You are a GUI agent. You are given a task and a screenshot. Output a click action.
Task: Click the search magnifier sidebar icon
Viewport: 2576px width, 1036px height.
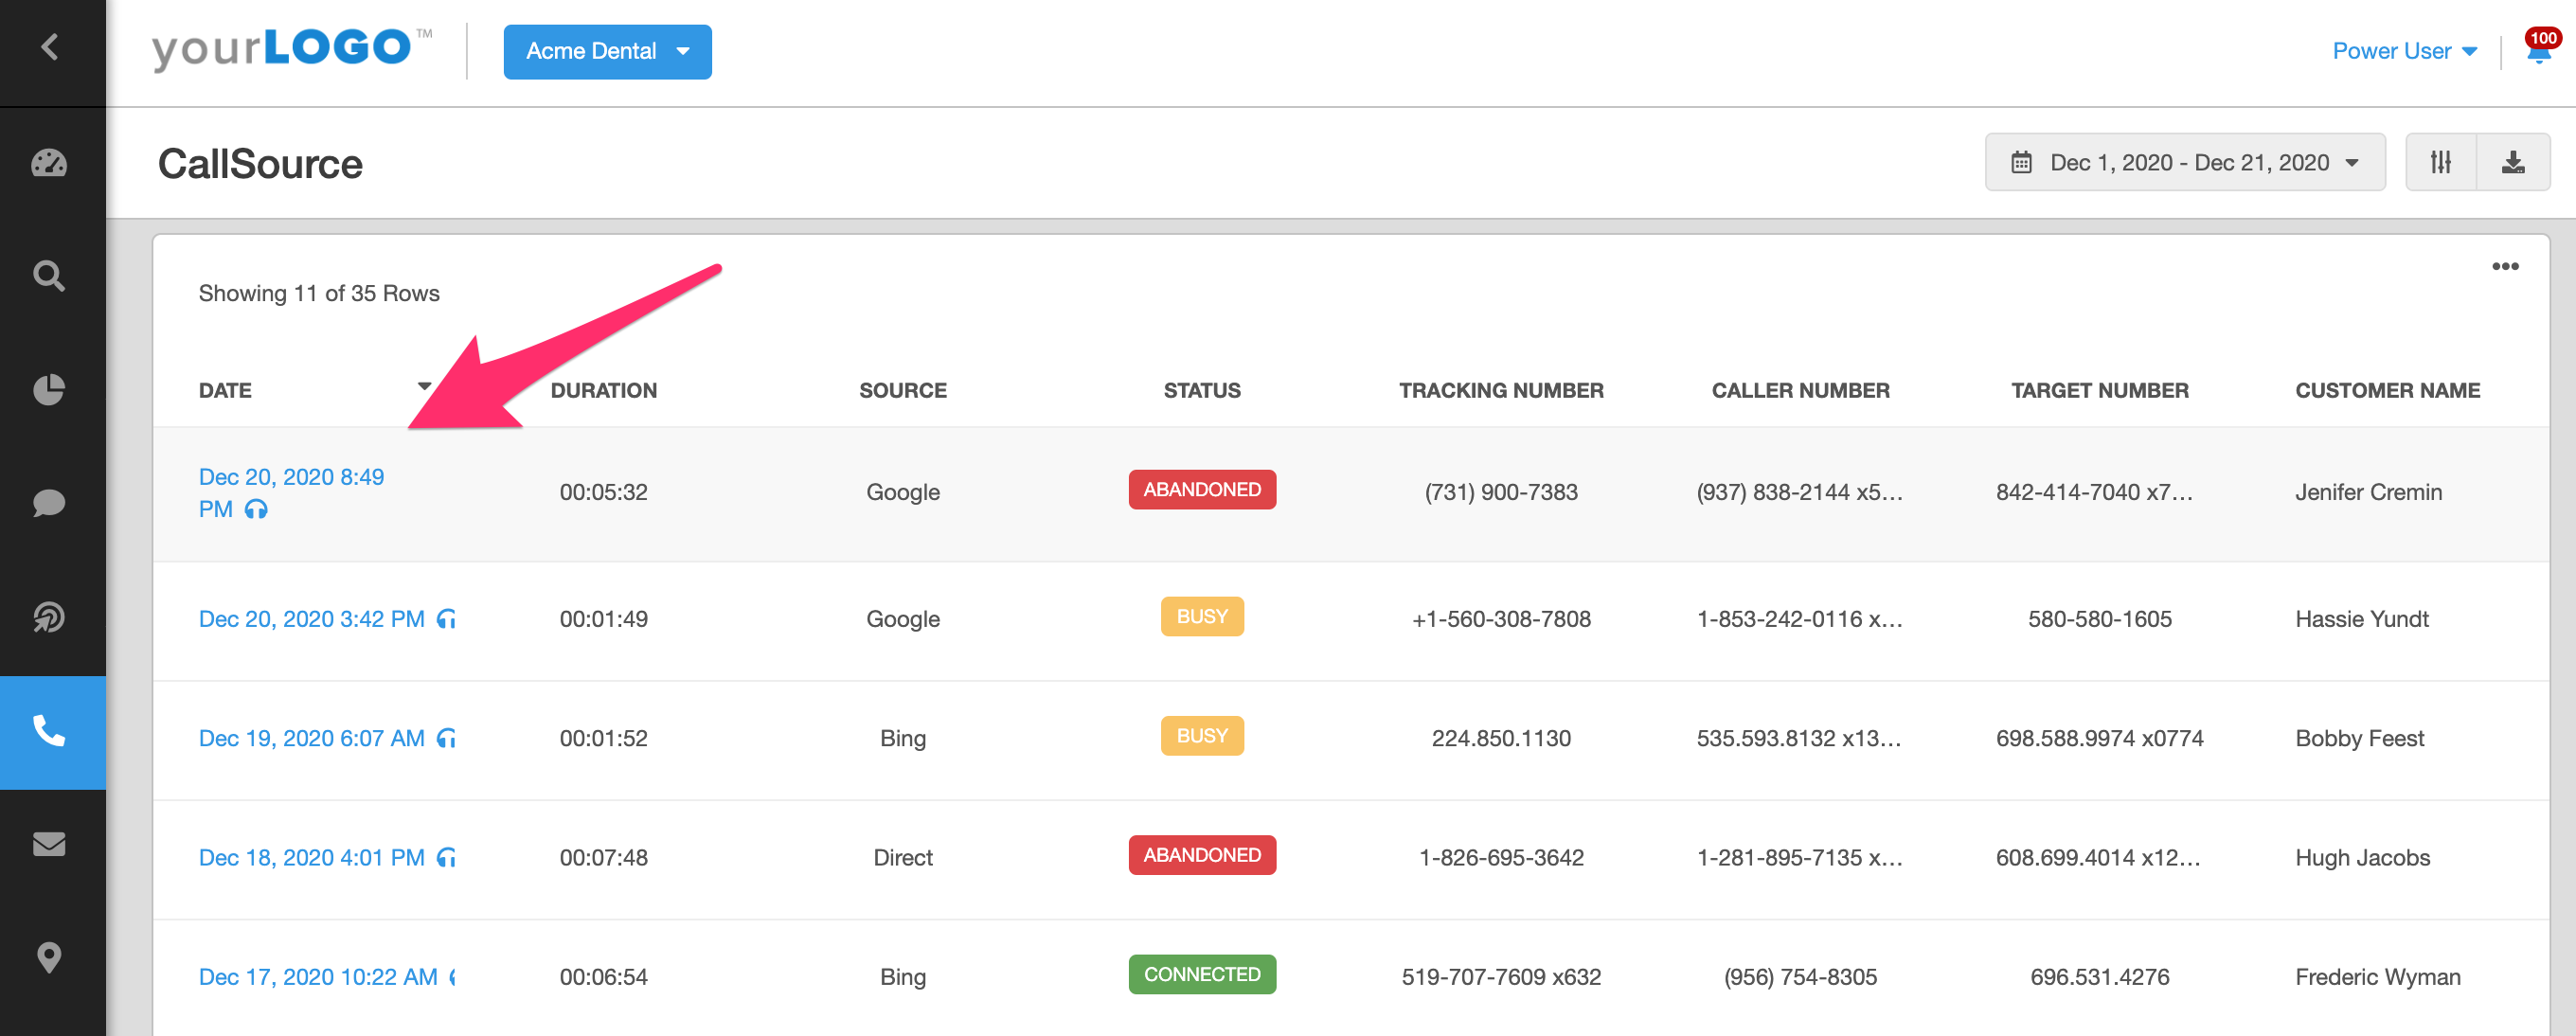pos(49,275)
